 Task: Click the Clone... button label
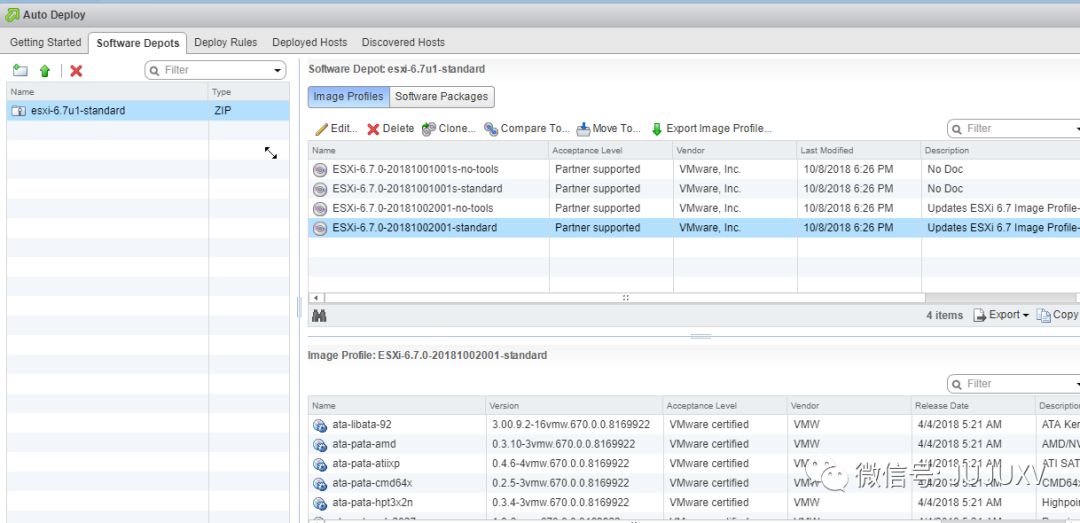coord(457,129)
